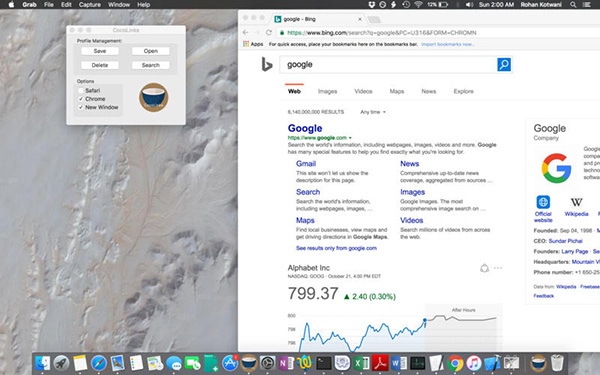Click Chrome's back arrow button
This screenshot has height=375, width=600.
click(246, 33)
